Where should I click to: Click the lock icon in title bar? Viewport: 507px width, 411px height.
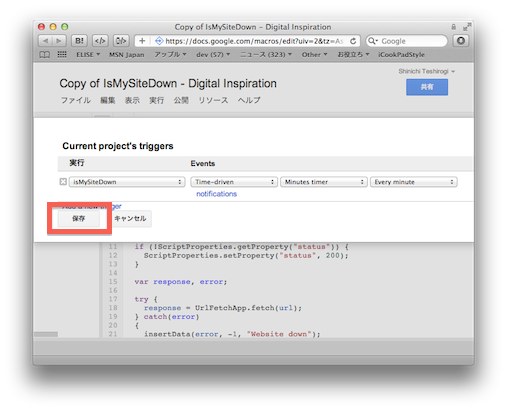(x=454, y=27)
